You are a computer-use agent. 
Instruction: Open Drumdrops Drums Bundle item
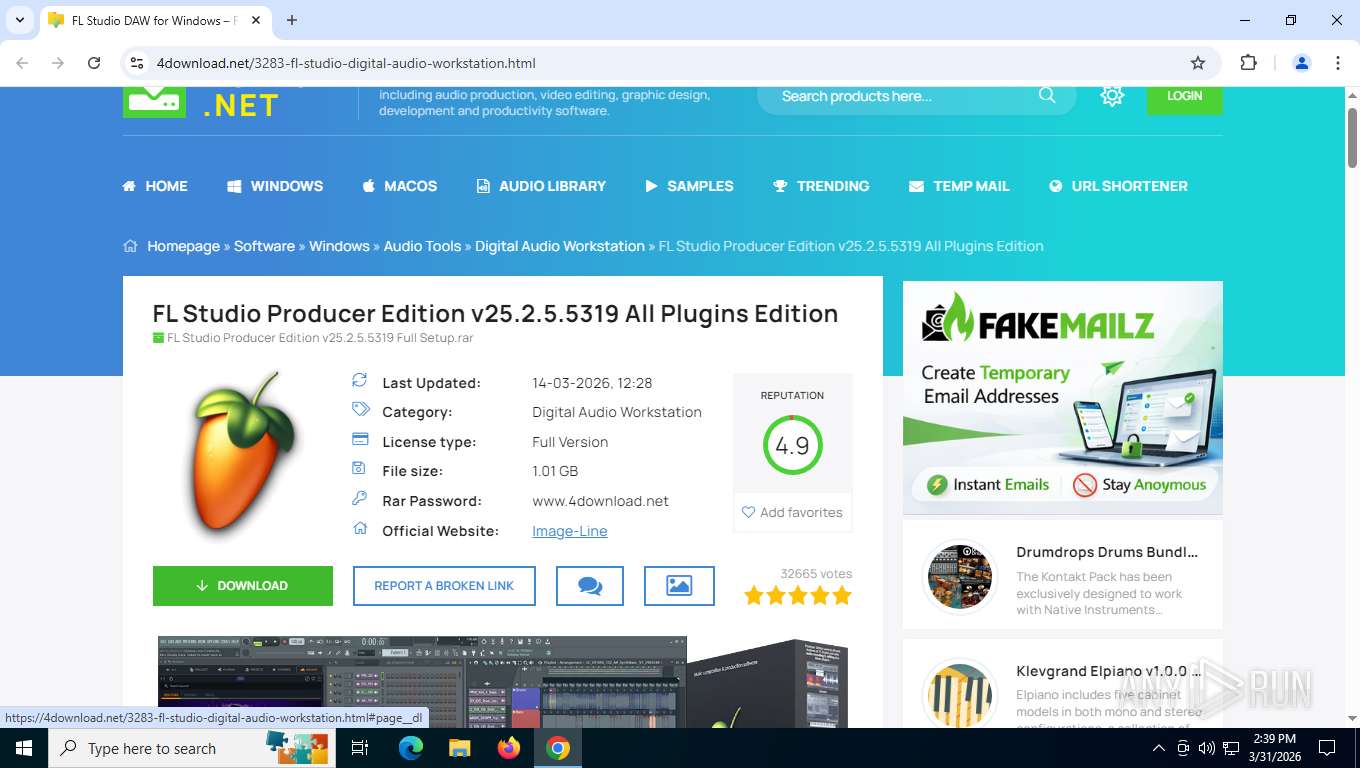(x=1107, y=552)
